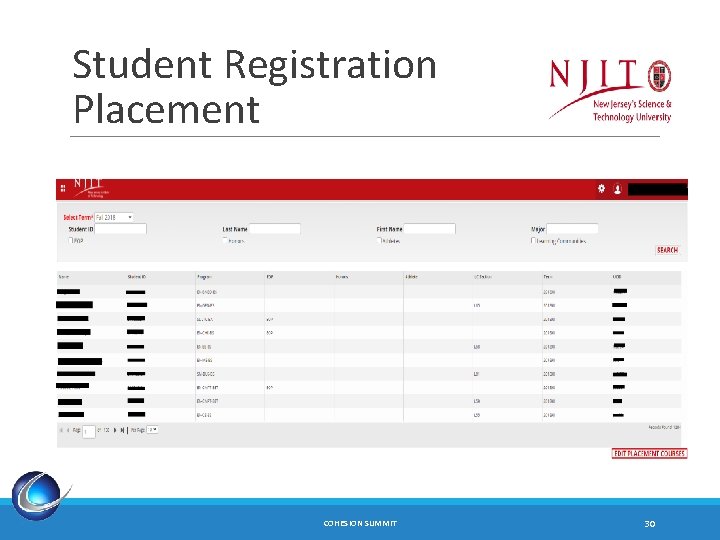Open the user profile icon
Screen dimensions: 720x540
click(618, 189)
